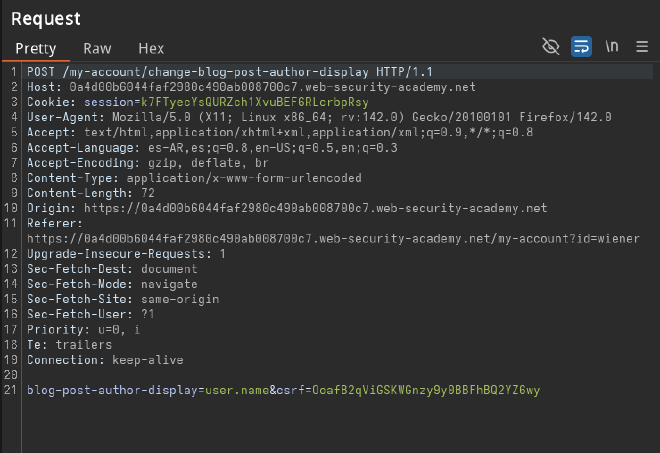Click the Connection keep-alive header
The width and height of the screenshot is (660, 453).
pyautogui.click(x=105, y=359)
